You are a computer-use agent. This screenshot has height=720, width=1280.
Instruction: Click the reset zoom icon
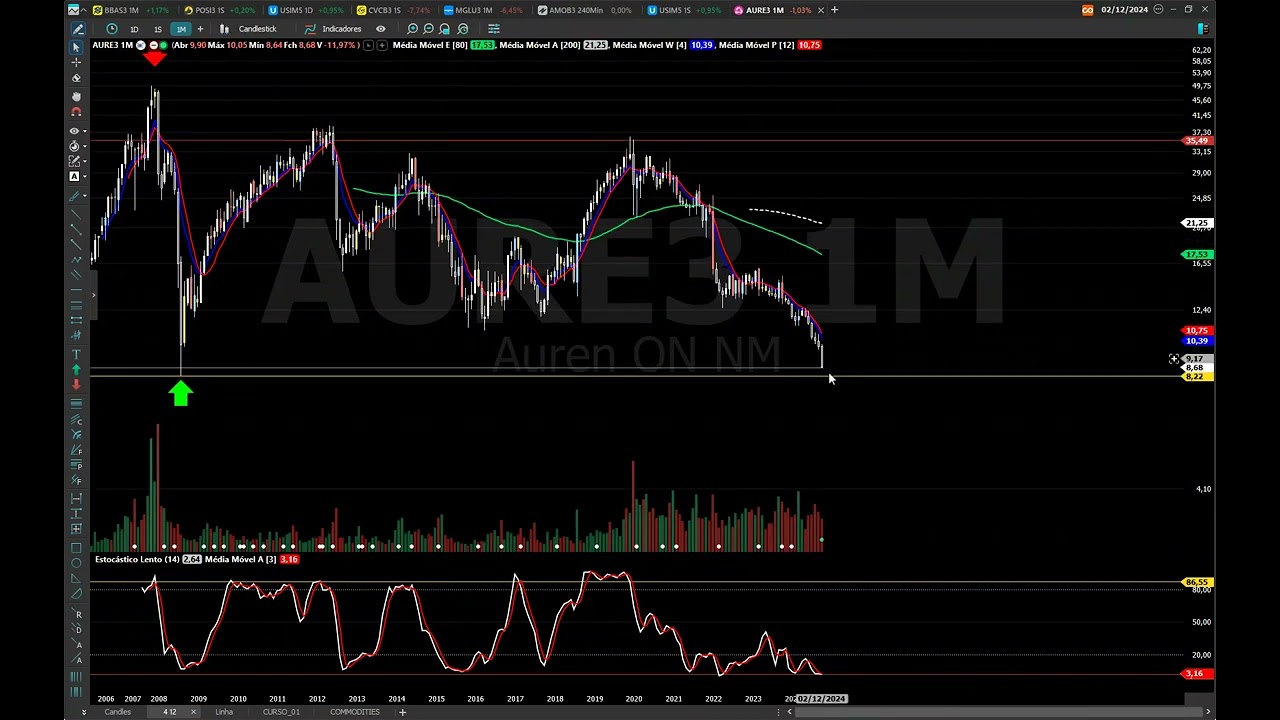click(x=462, y=29)
